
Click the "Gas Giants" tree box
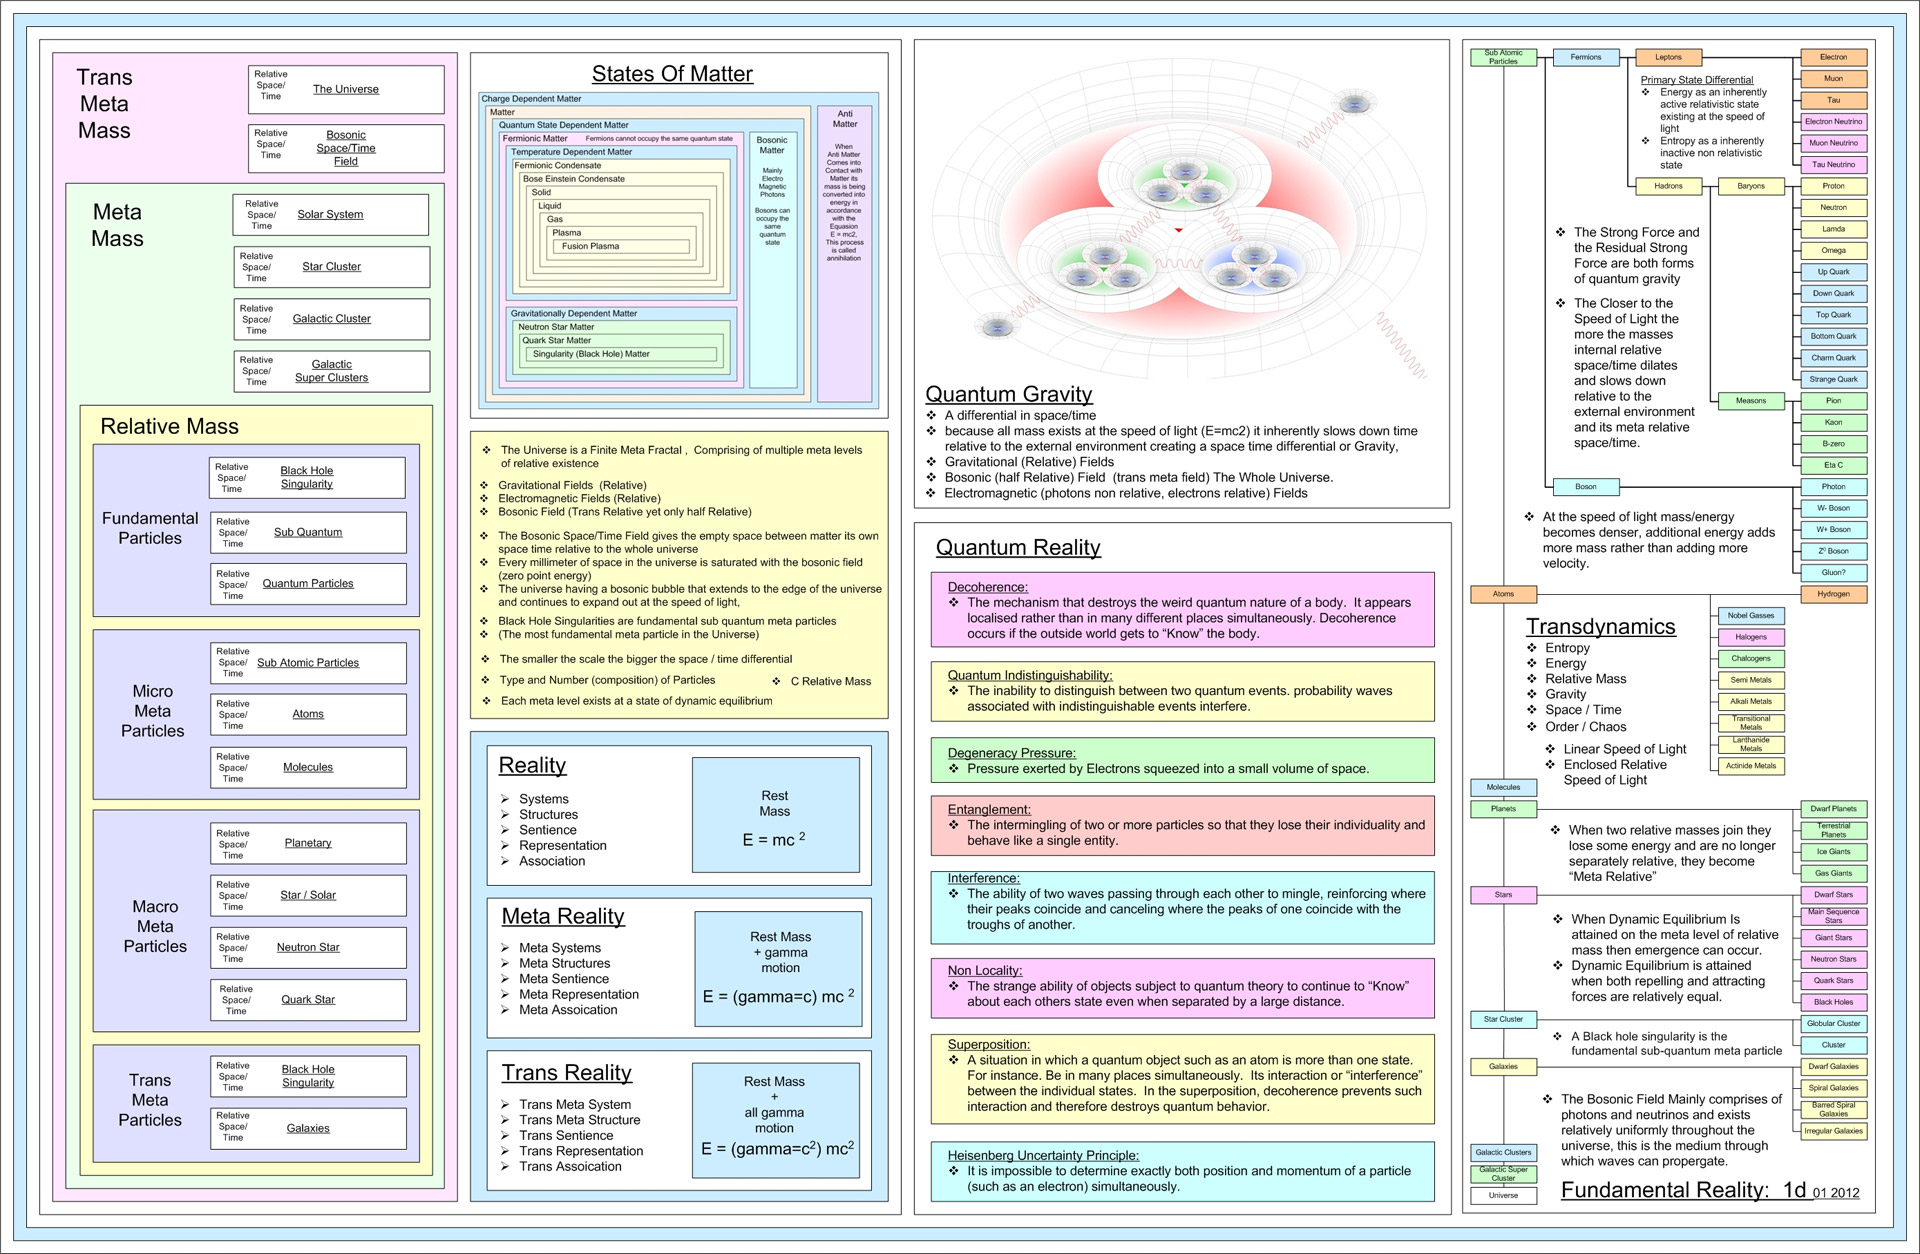click(x=1833, y=874)
